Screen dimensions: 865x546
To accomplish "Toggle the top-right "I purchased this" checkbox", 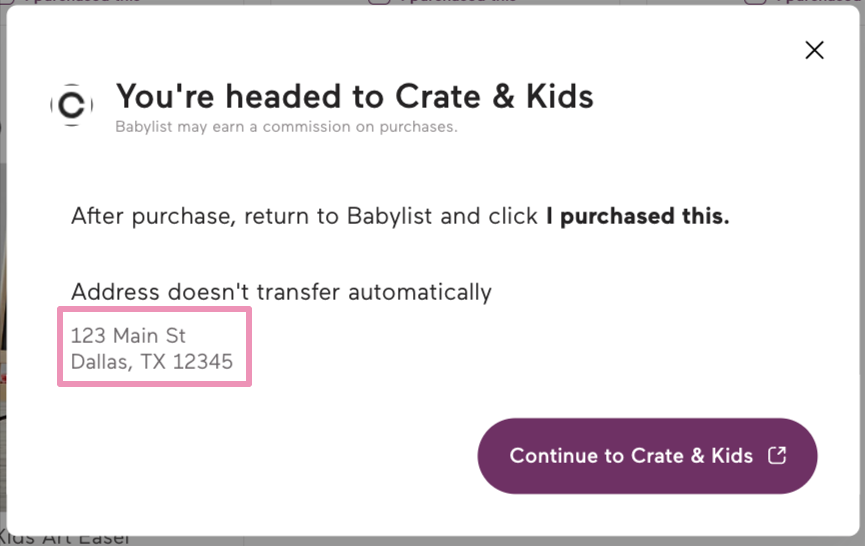I will click(753, 2).
